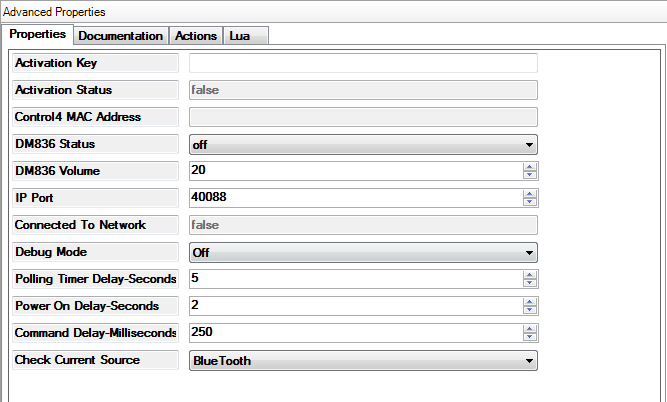Decrement the IP Port value
Image resolution: width=667 pixels, height=402 pixels.
(x=529, y=202)
